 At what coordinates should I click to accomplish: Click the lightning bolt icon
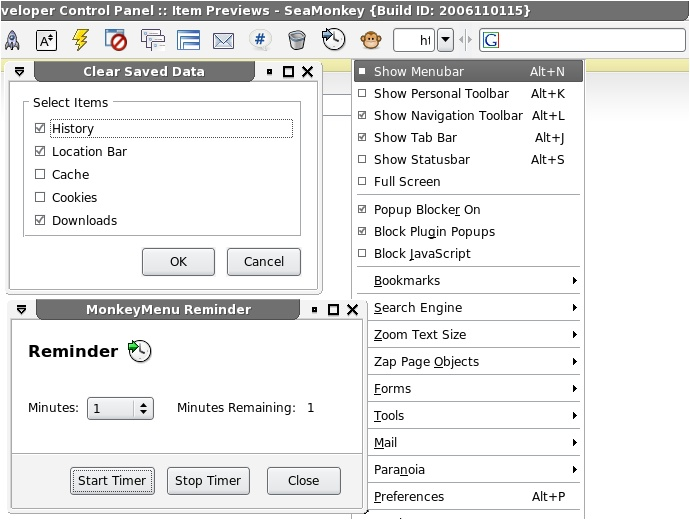[81, 40]
